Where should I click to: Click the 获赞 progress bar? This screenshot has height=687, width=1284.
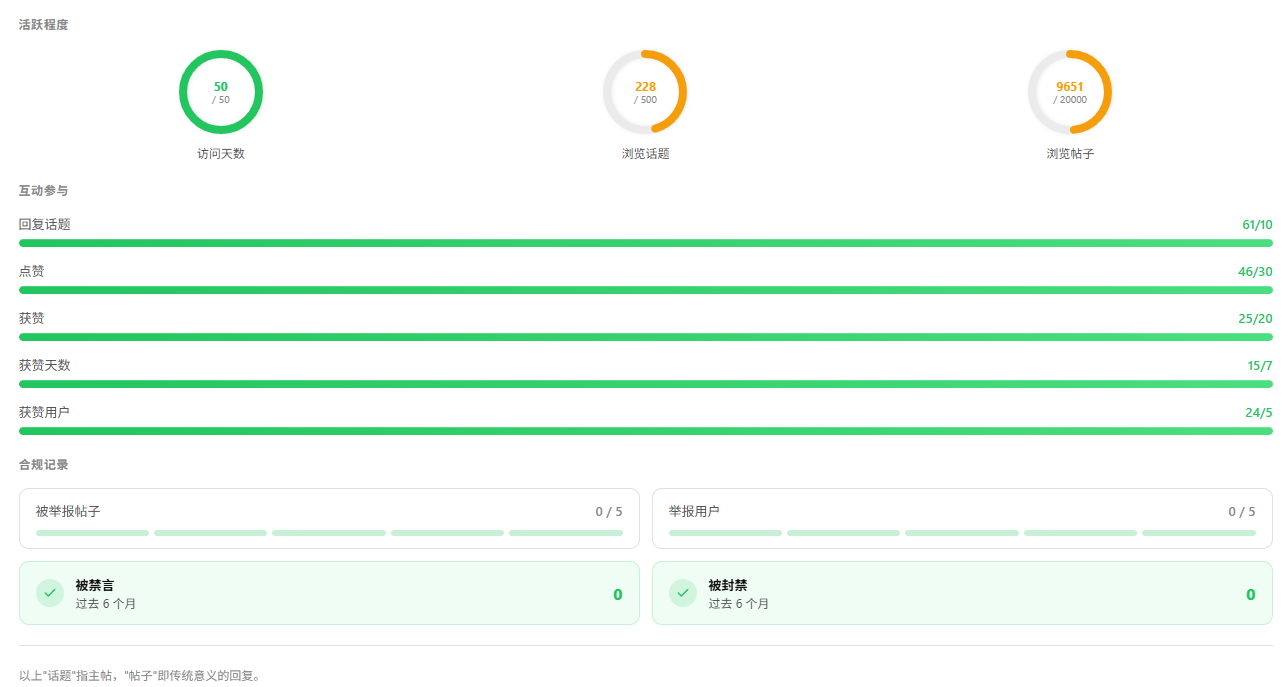pyautogui.click(x=646, y=337)
